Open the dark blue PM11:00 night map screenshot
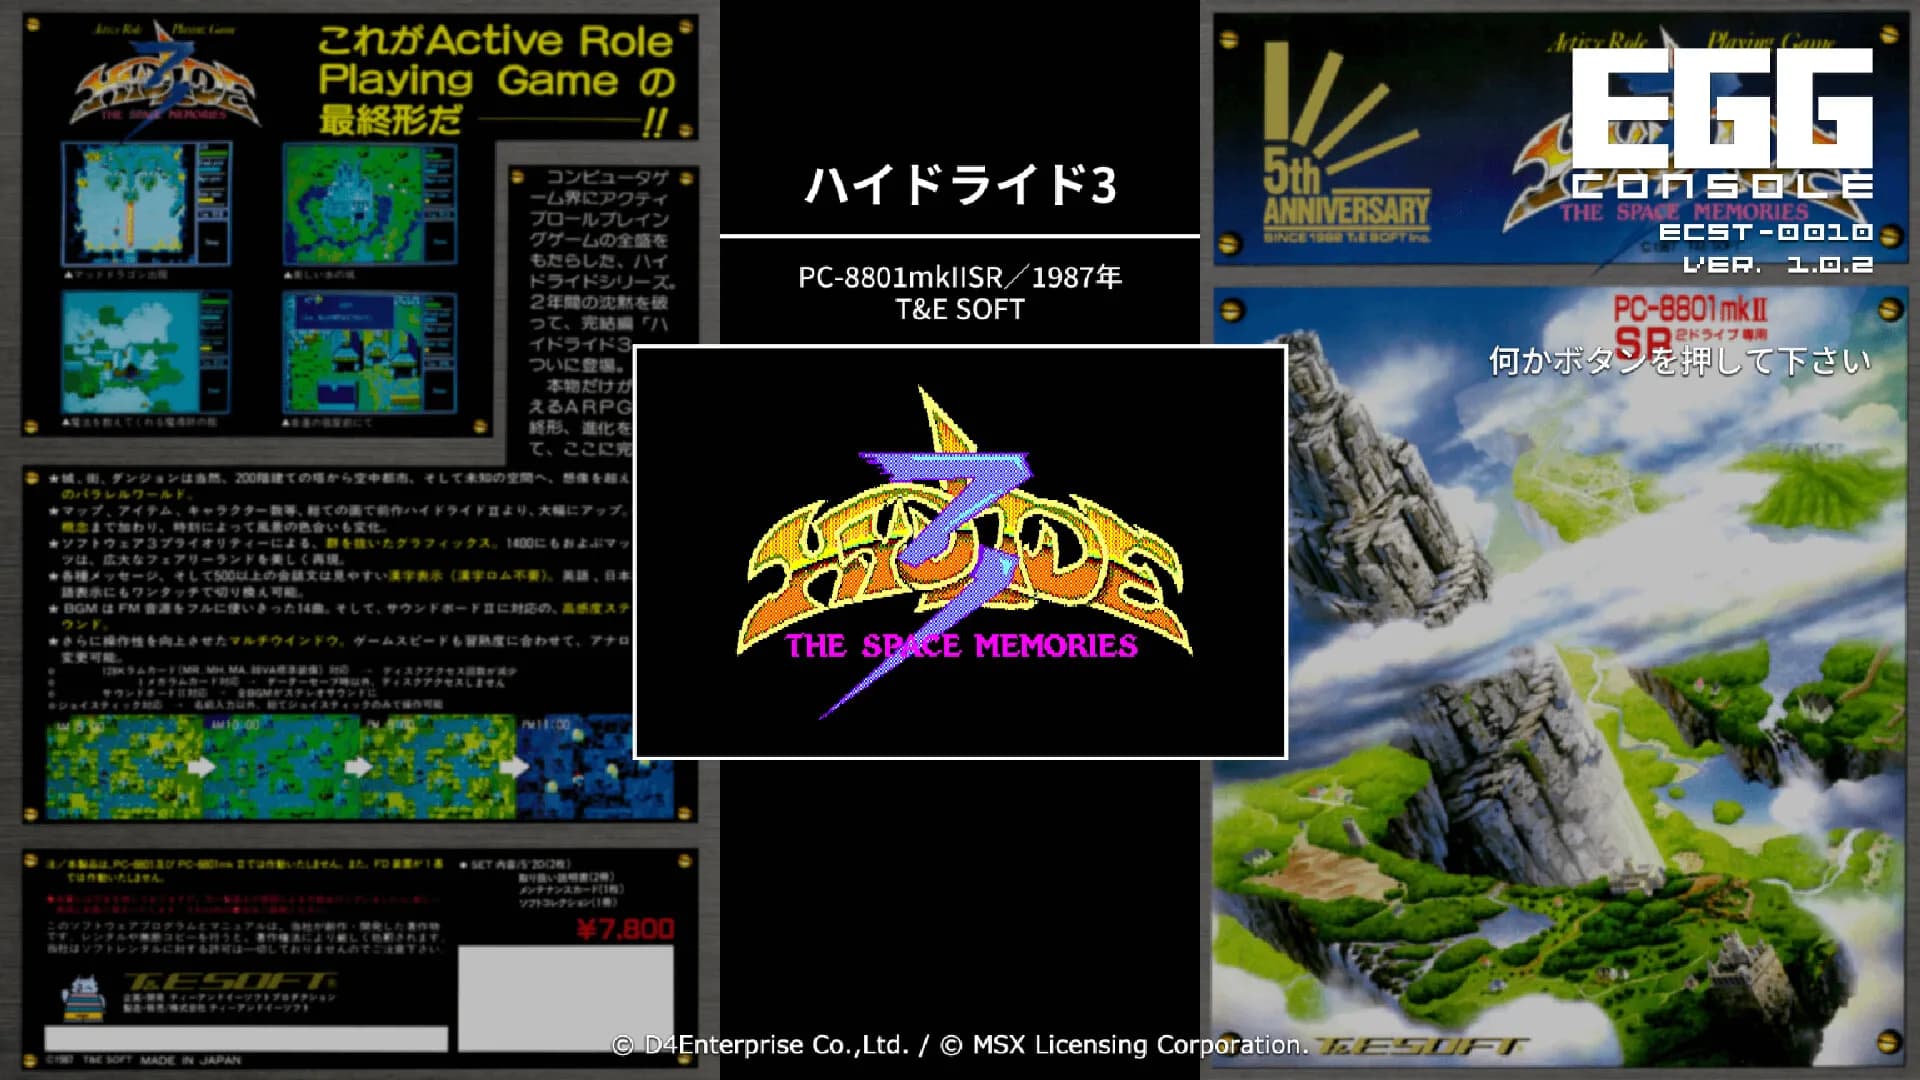Screen dimensions: 1920x1080 (595, 767)
